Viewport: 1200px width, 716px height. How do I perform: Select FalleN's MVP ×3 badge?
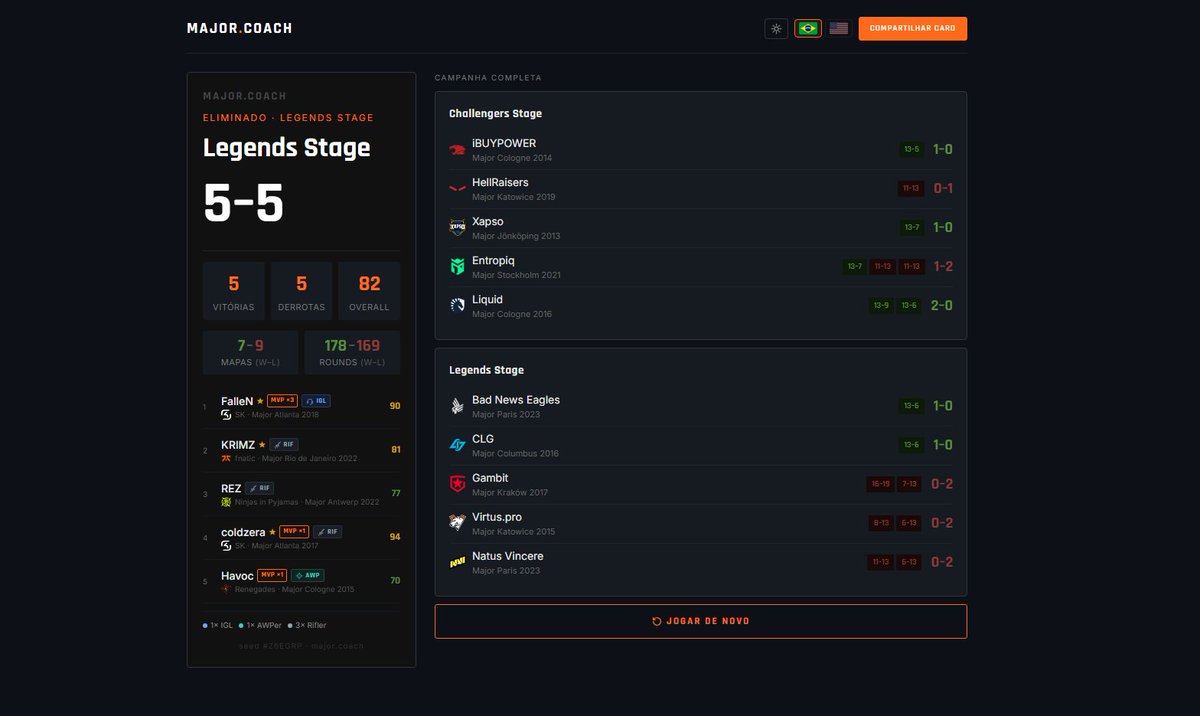(x=282, y=401)
